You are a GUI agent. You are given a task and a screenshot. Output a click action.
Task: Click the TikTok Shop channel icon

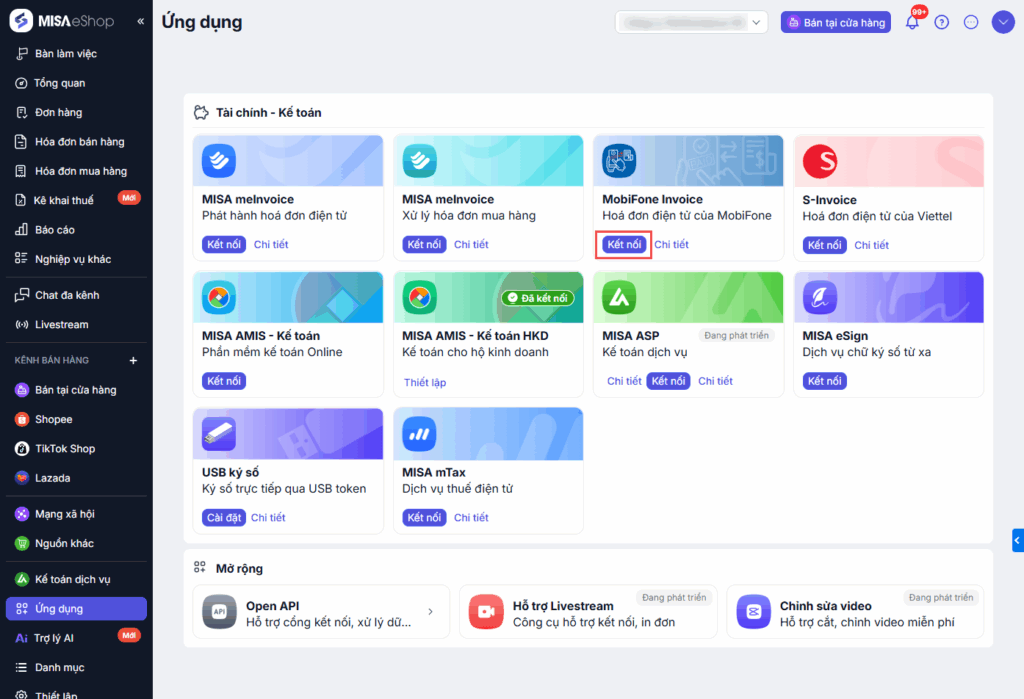22,449
